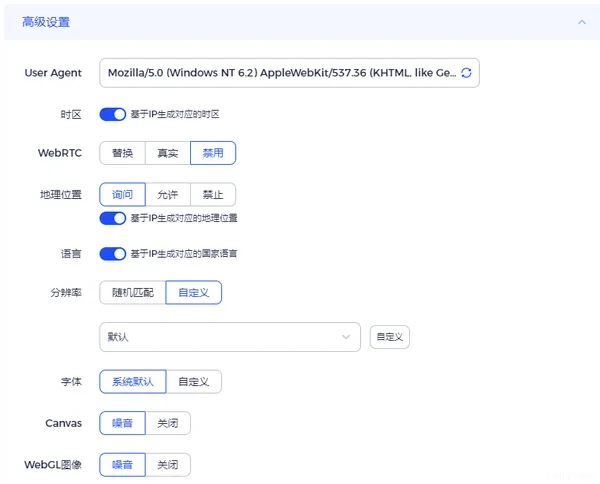The width and height of the screenshot is (600, 484).
Task: Click the 基于IP生成对应的国家语言 label
Action: [x=184, y=254]
